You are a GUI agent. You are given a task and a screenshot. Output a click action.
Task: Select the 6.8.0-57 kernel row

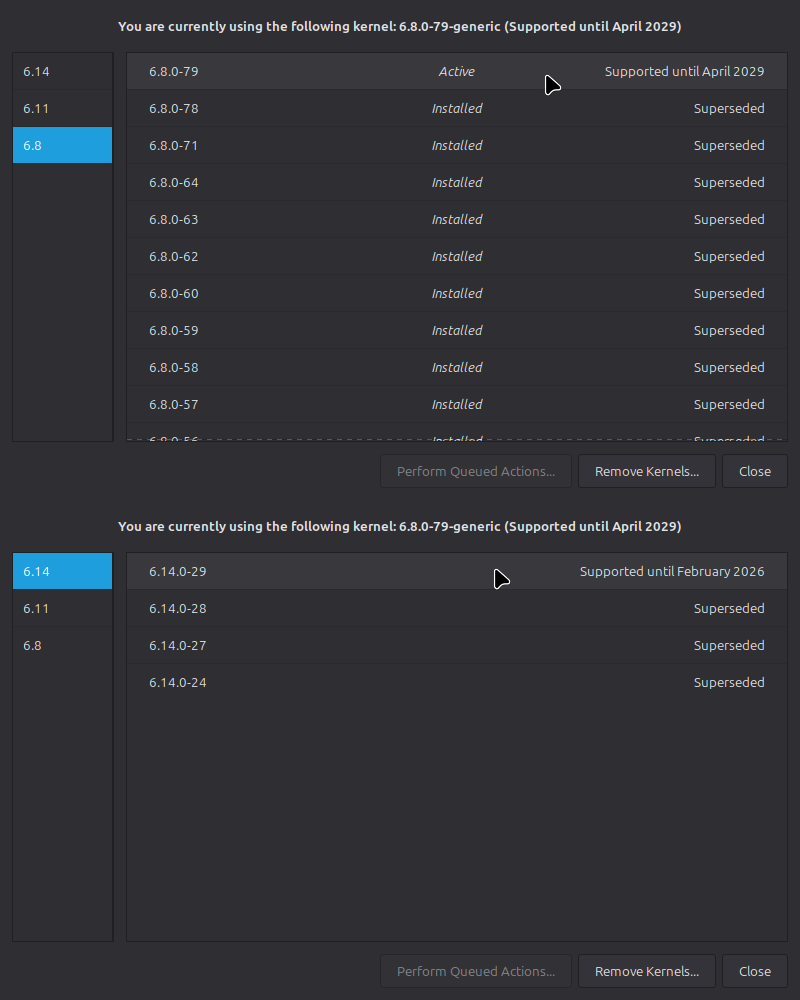(457, 404)
